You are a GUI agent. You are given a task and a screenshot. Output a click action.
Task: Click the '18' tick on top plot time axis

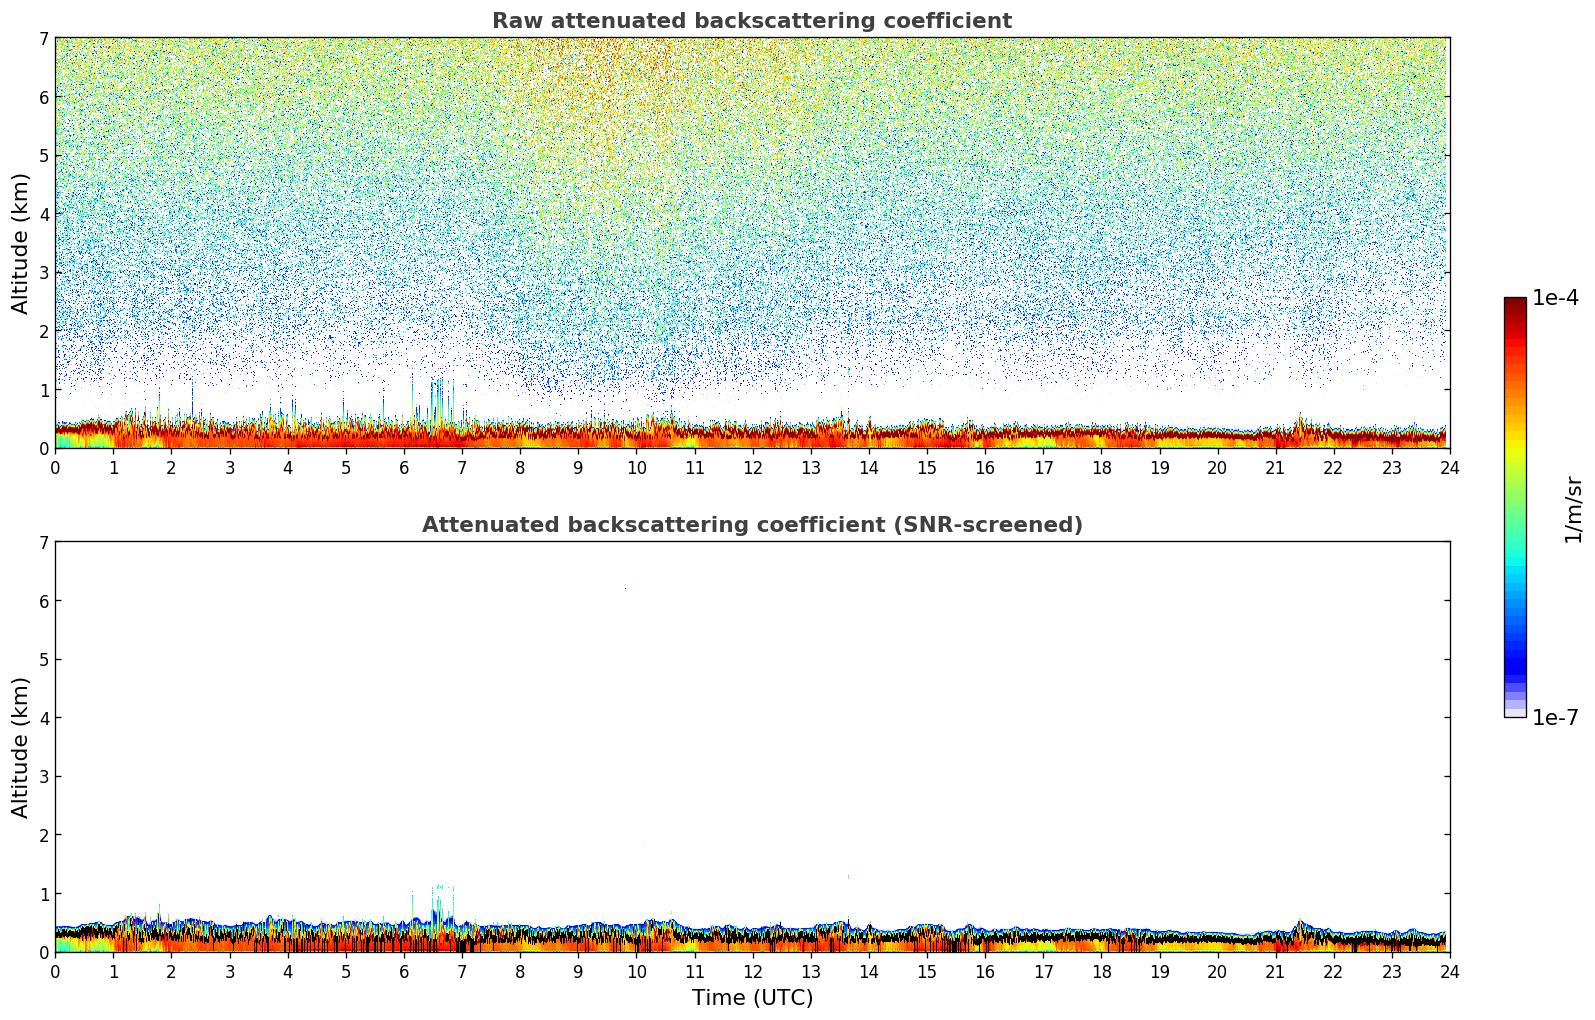1101,468
